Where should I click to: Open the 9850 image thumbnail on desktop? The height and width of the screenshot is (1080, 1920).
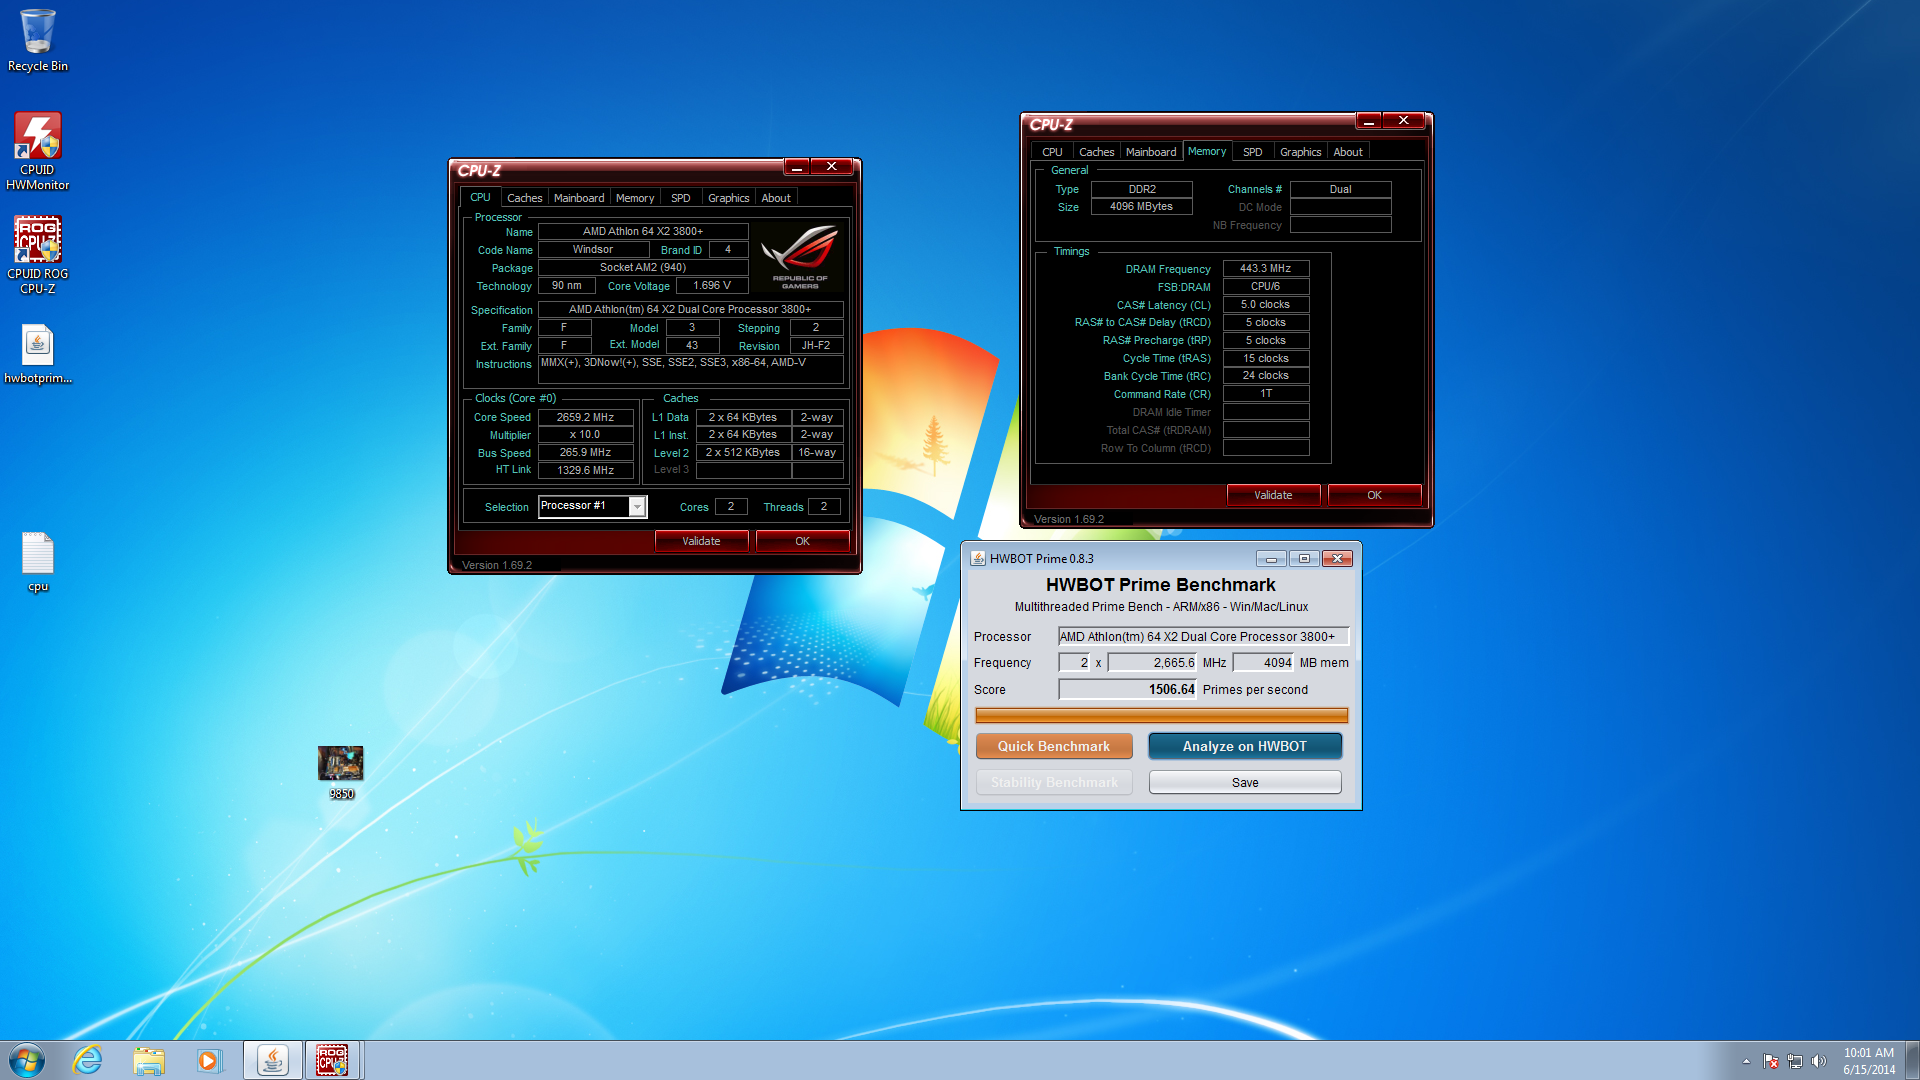pos(341,772)
